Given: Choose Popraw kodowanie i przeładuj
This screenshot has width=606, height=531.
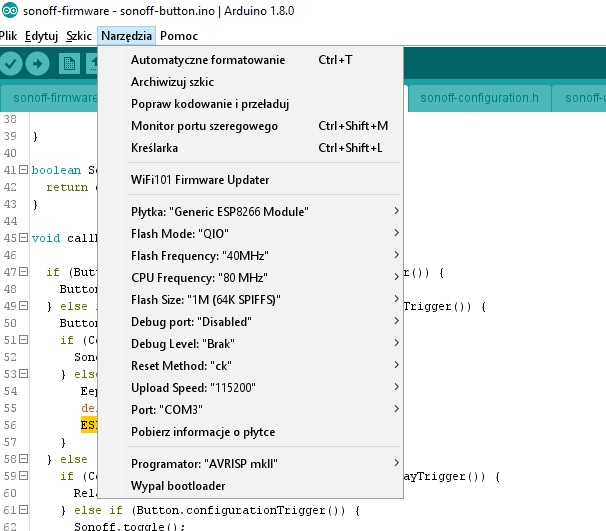Looking at the screenshot, I should click(x=250, y=104).
